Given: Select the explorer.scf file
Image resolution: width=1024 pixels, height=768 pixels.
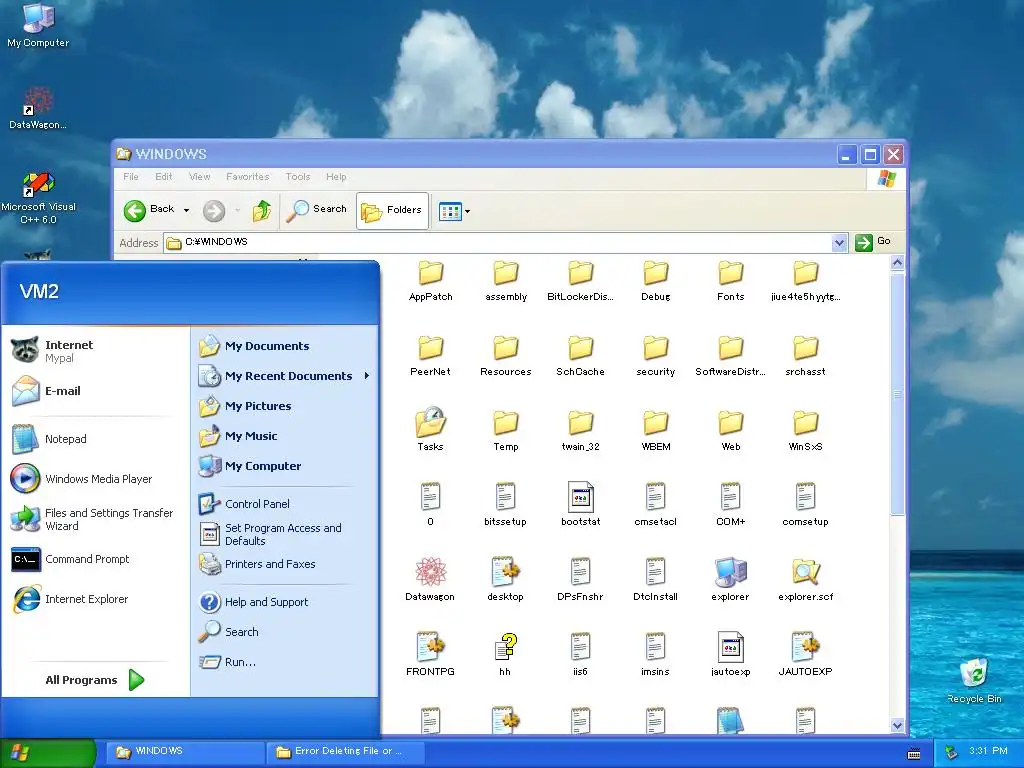Looking at the screenshot, I should point(805,579).
